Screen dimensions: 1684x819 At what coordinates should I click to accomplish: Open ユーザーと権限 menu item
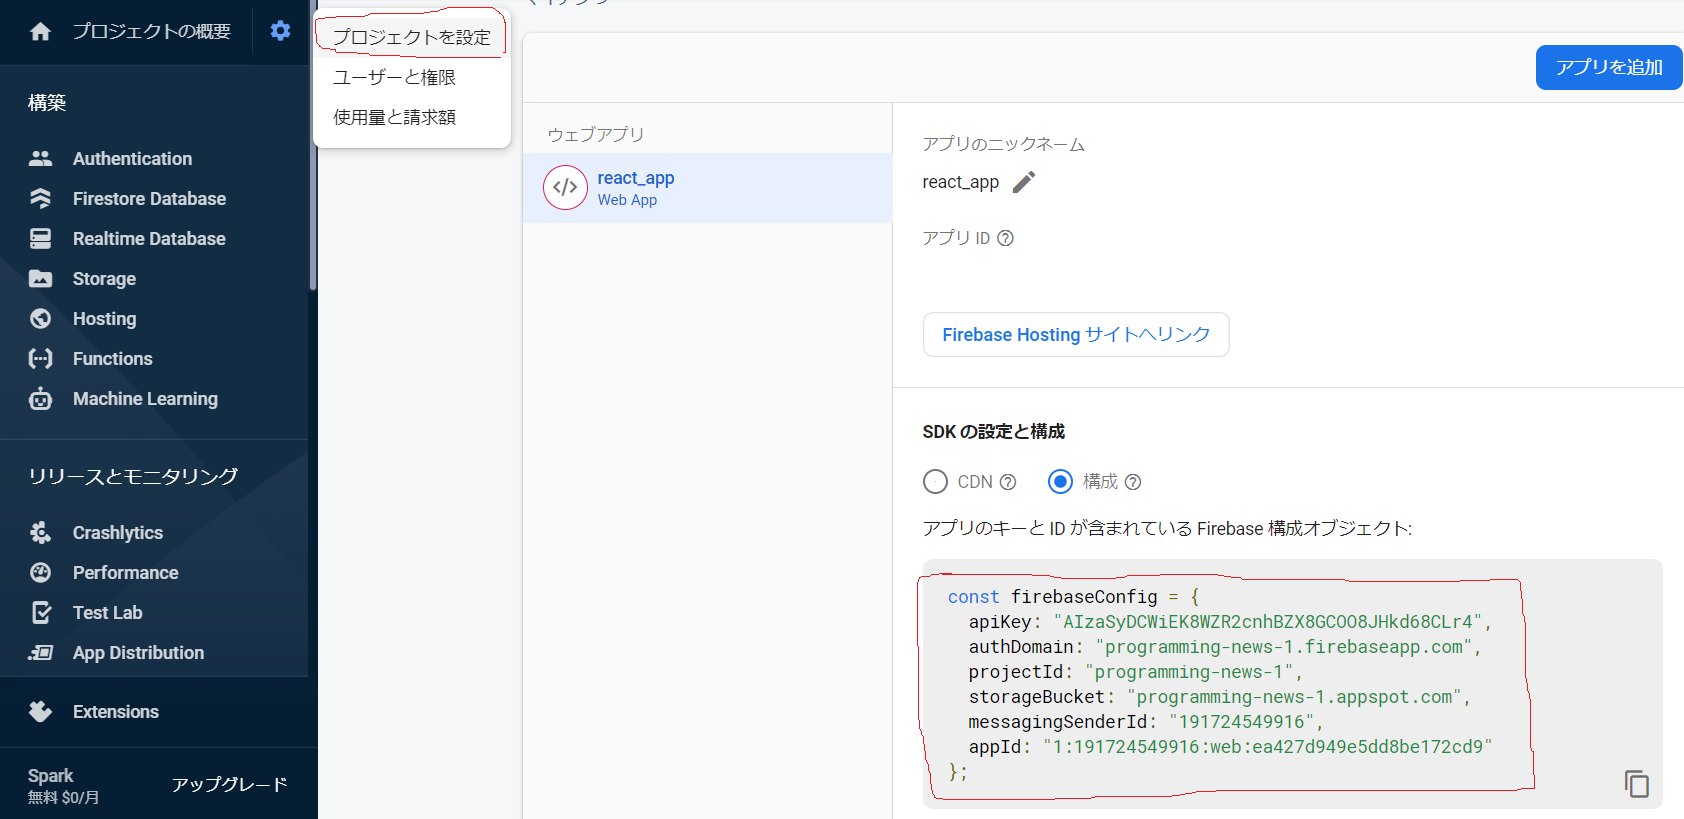(394, 77)
